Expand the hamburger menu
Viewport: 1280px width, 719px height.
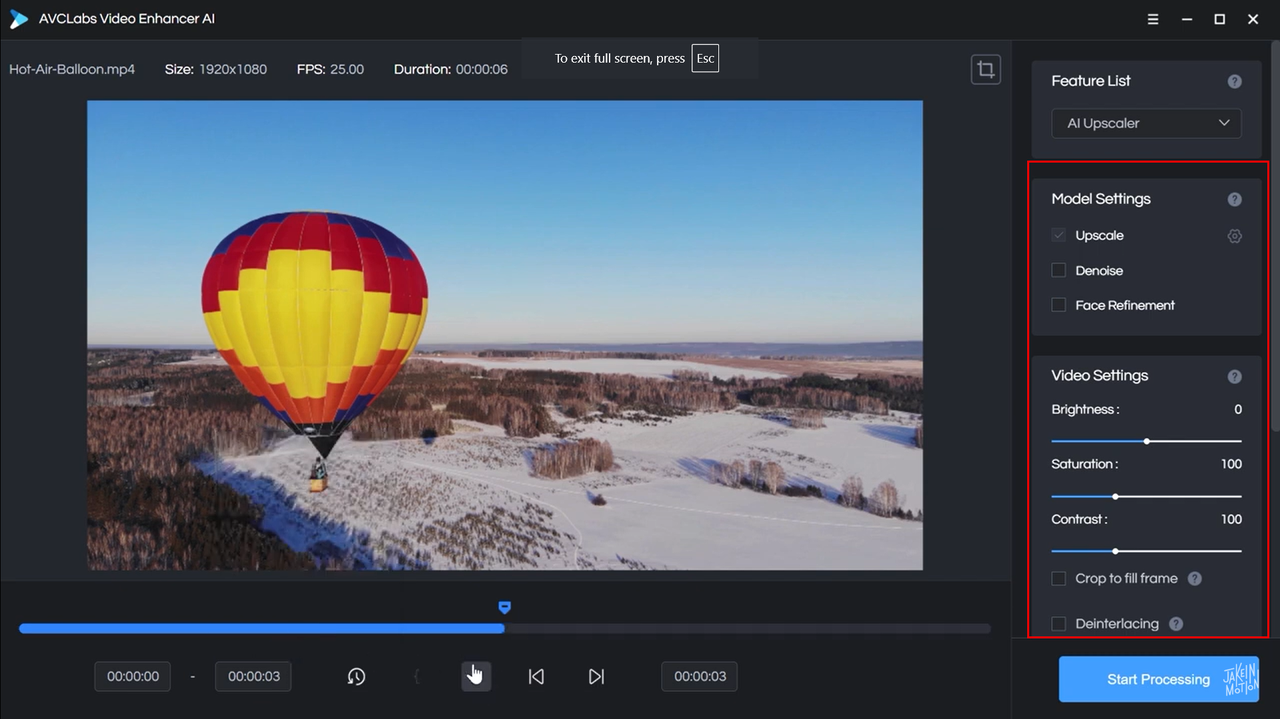[x=1152, y=19]
